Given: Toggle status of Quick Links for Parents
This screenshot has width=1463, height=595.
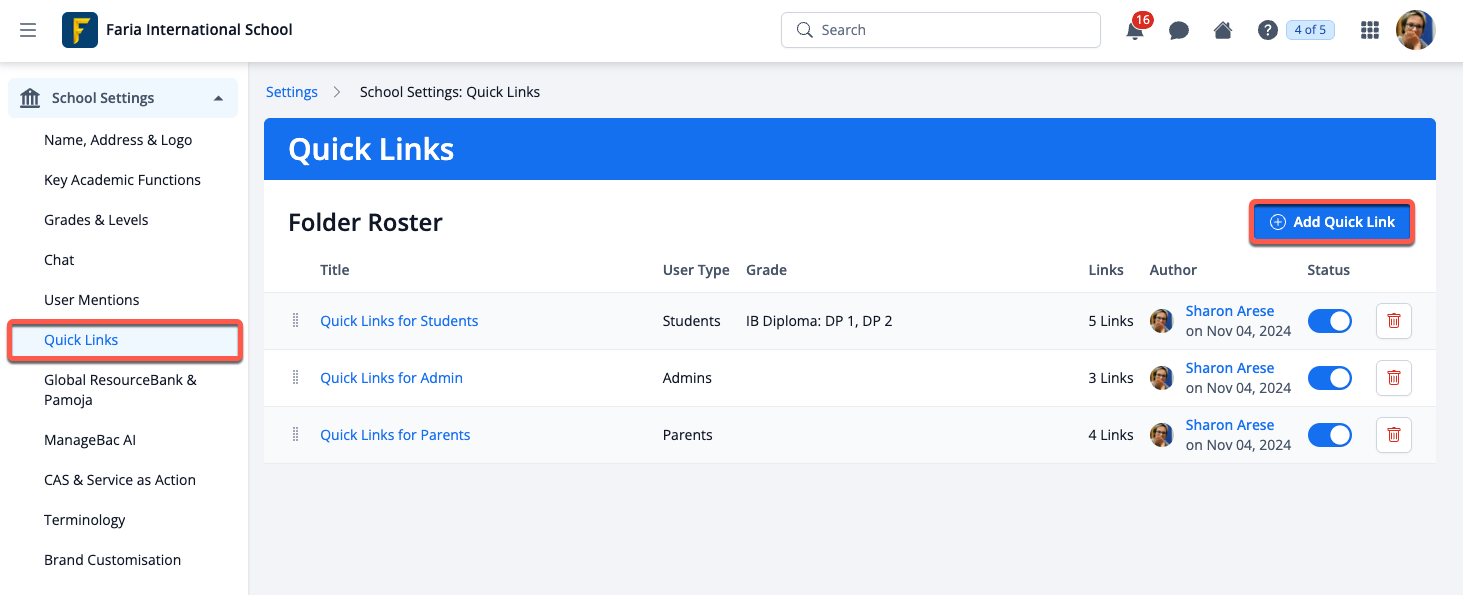Looking at the screenshot, I should click(x=1329, y=435).
